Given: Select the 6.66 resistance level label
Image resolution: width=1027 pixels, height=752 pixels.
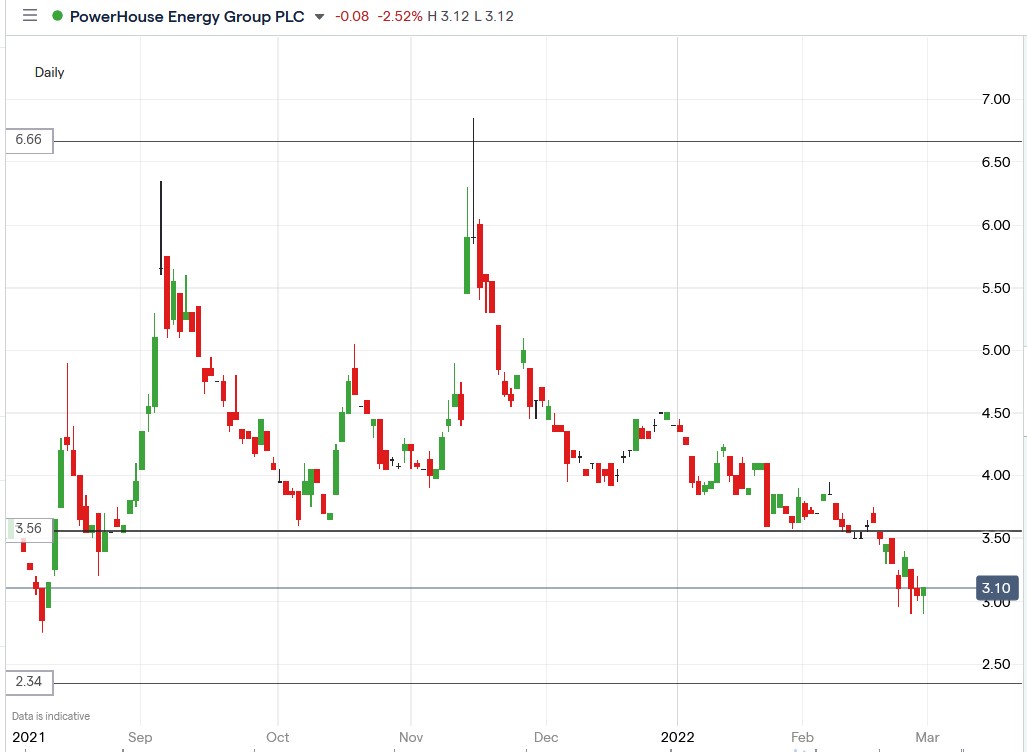Looking at the screenshot, I should pos(28,141).
